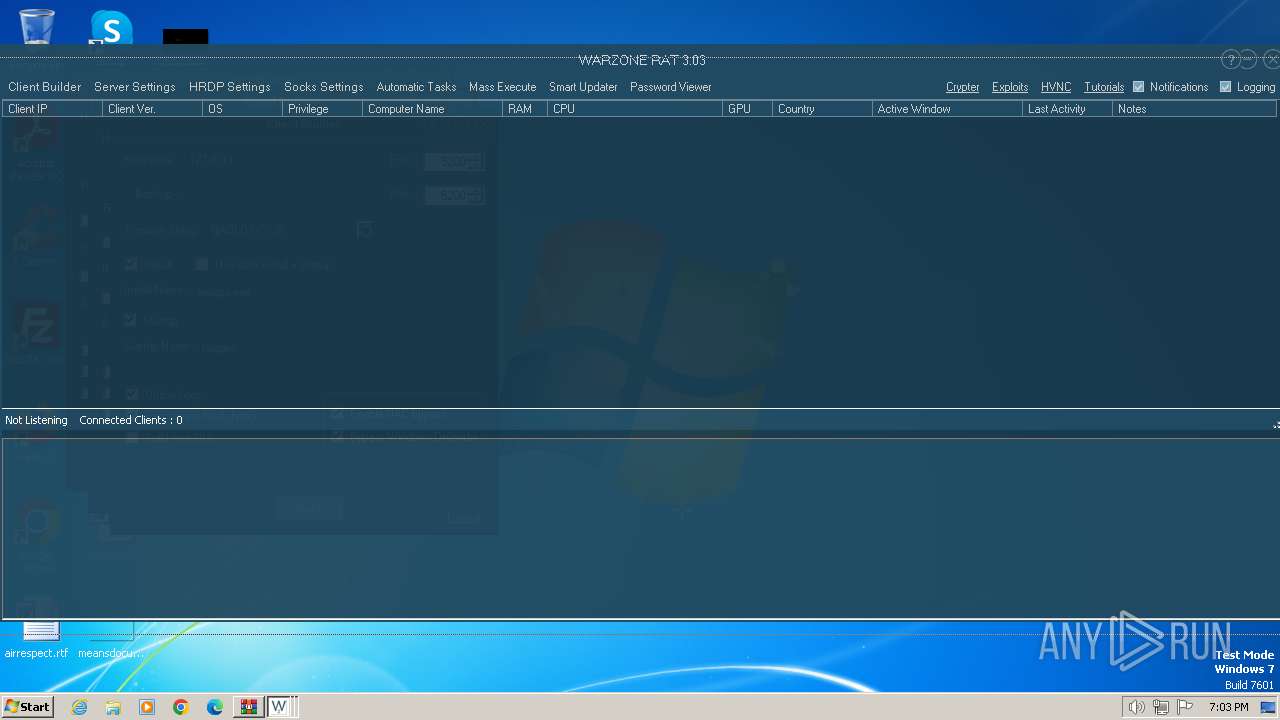Open Action Center flag in tray

[1185, 707]
